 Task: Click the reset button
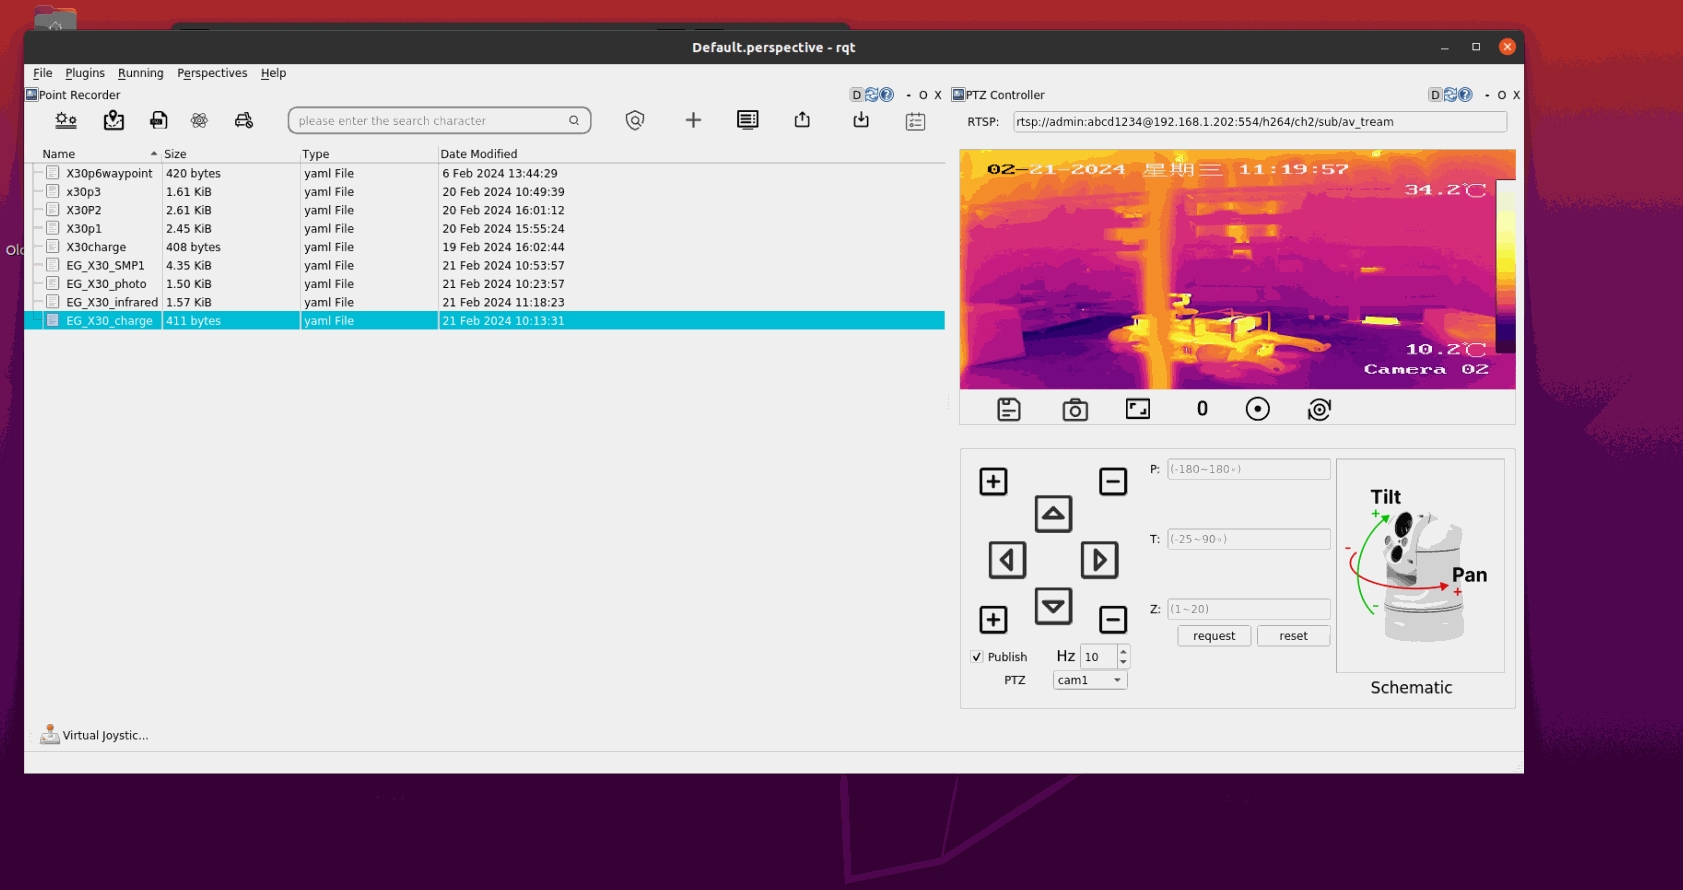1292,636
